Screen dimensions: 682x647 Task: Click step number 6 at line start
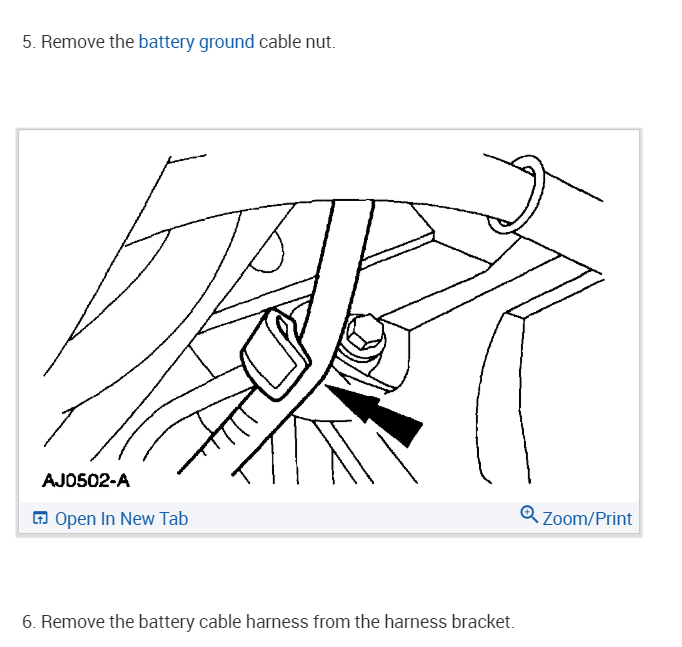point(29,622)
